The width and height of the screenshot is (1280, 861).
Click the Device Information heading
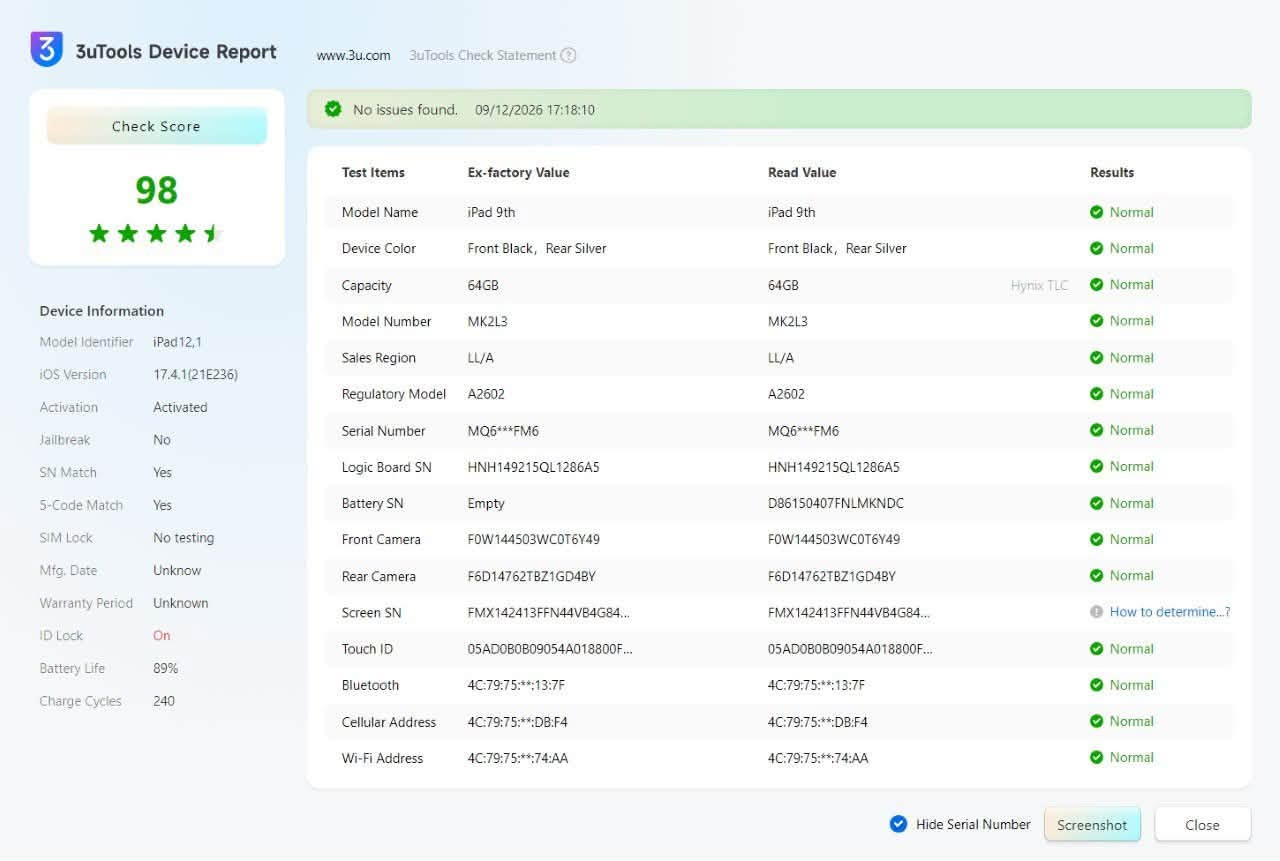(x=102, y=311)
